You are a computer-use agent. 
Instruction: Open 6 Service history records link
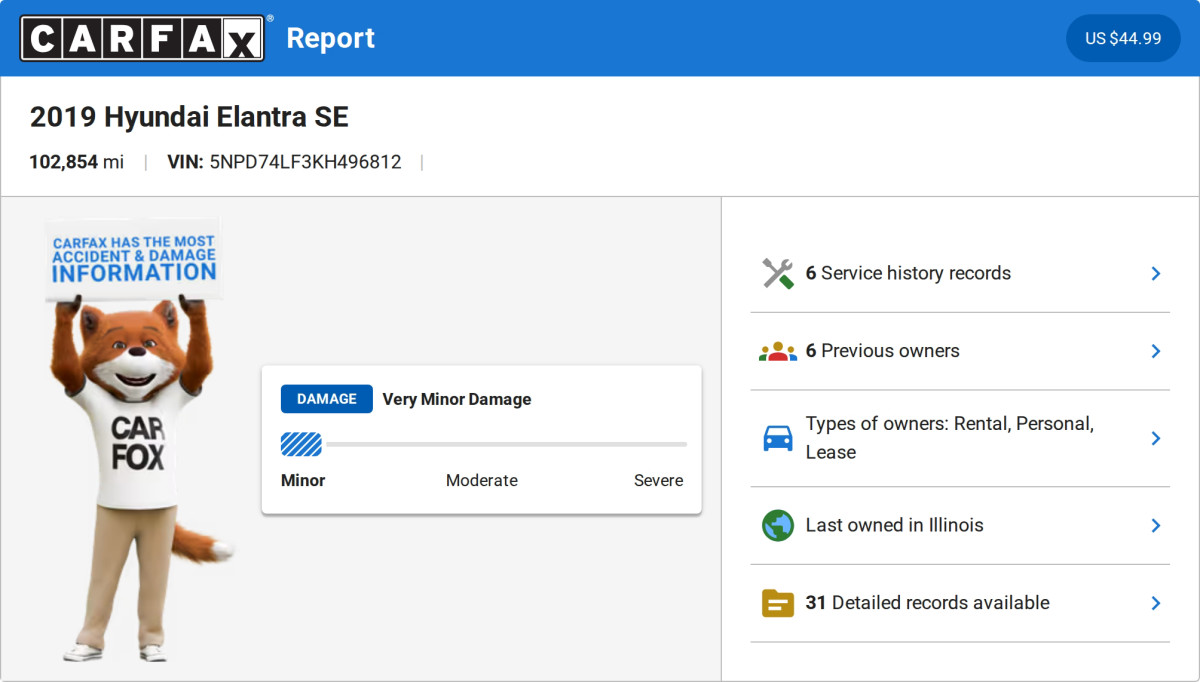click(x=908, y=273)
